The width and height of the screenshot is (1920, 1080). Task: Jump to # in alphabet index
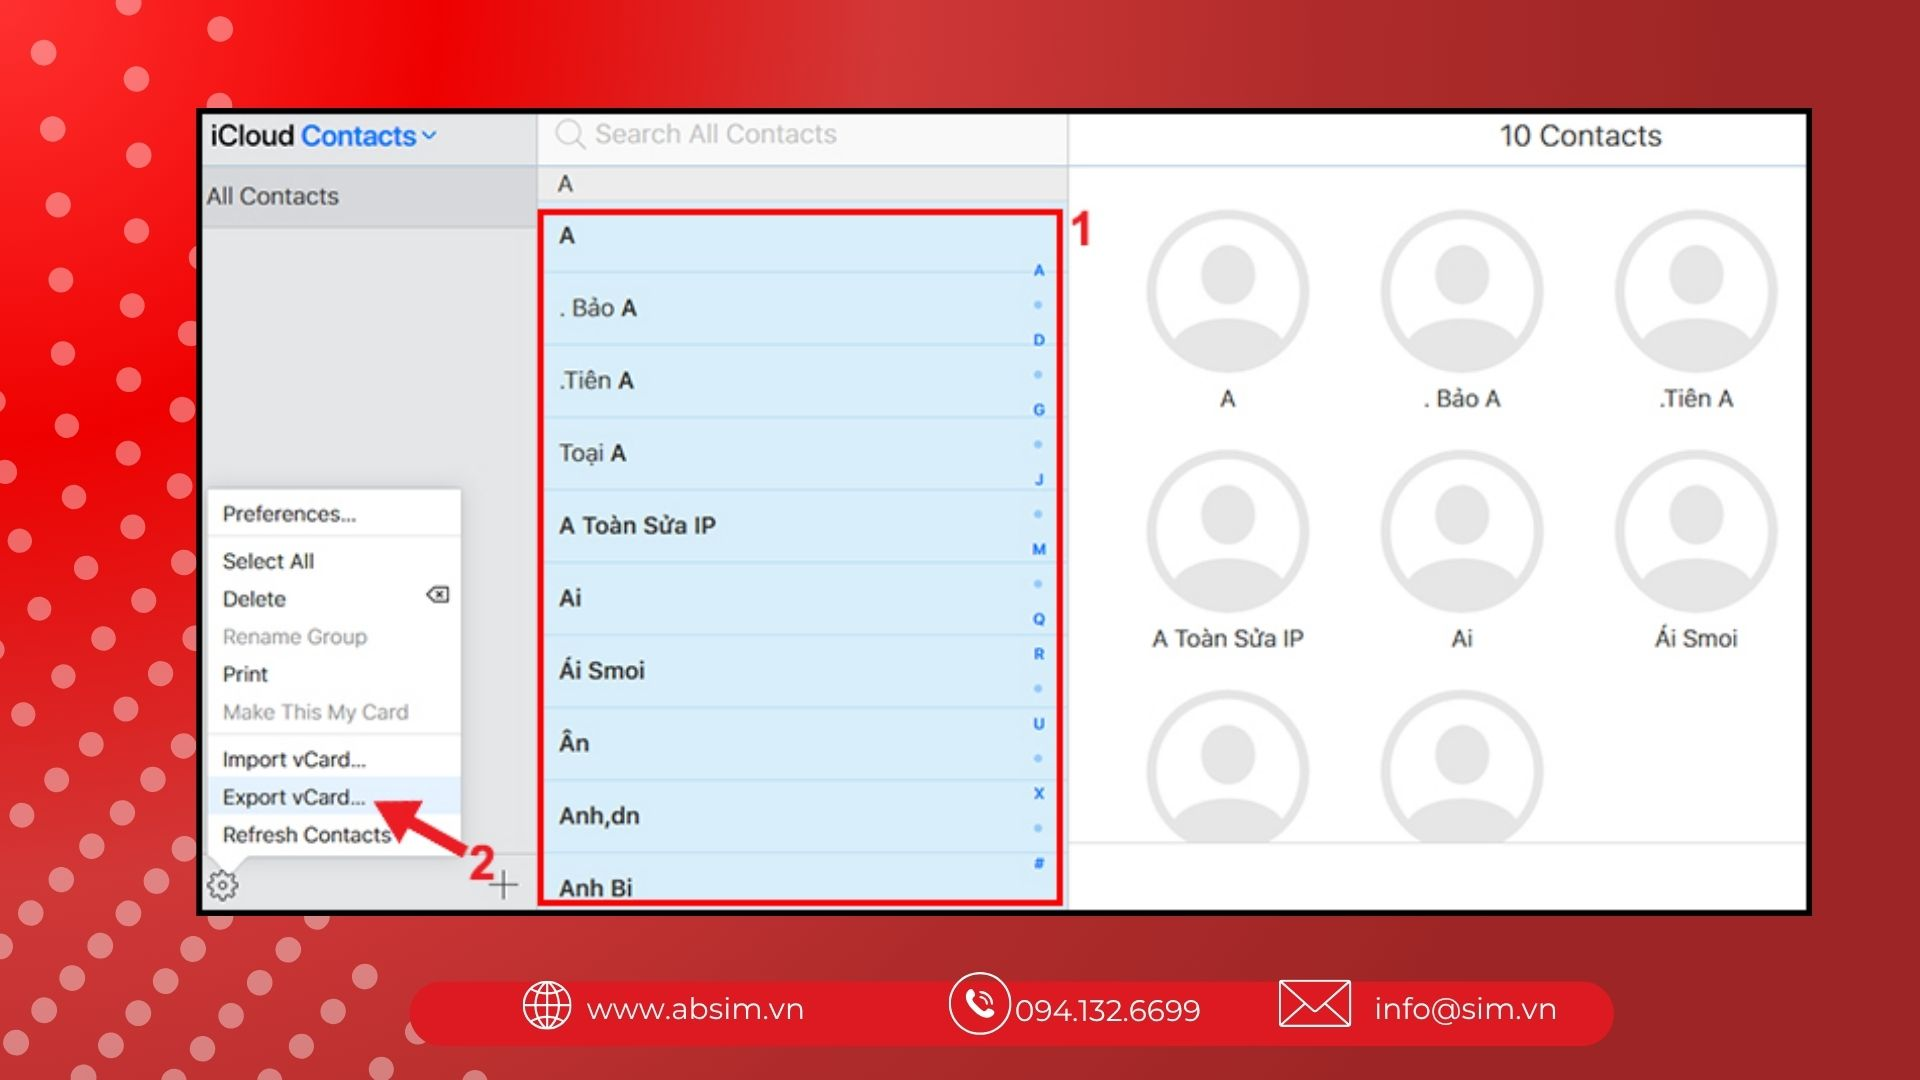pyautogui.click(x=1039, y=863)
